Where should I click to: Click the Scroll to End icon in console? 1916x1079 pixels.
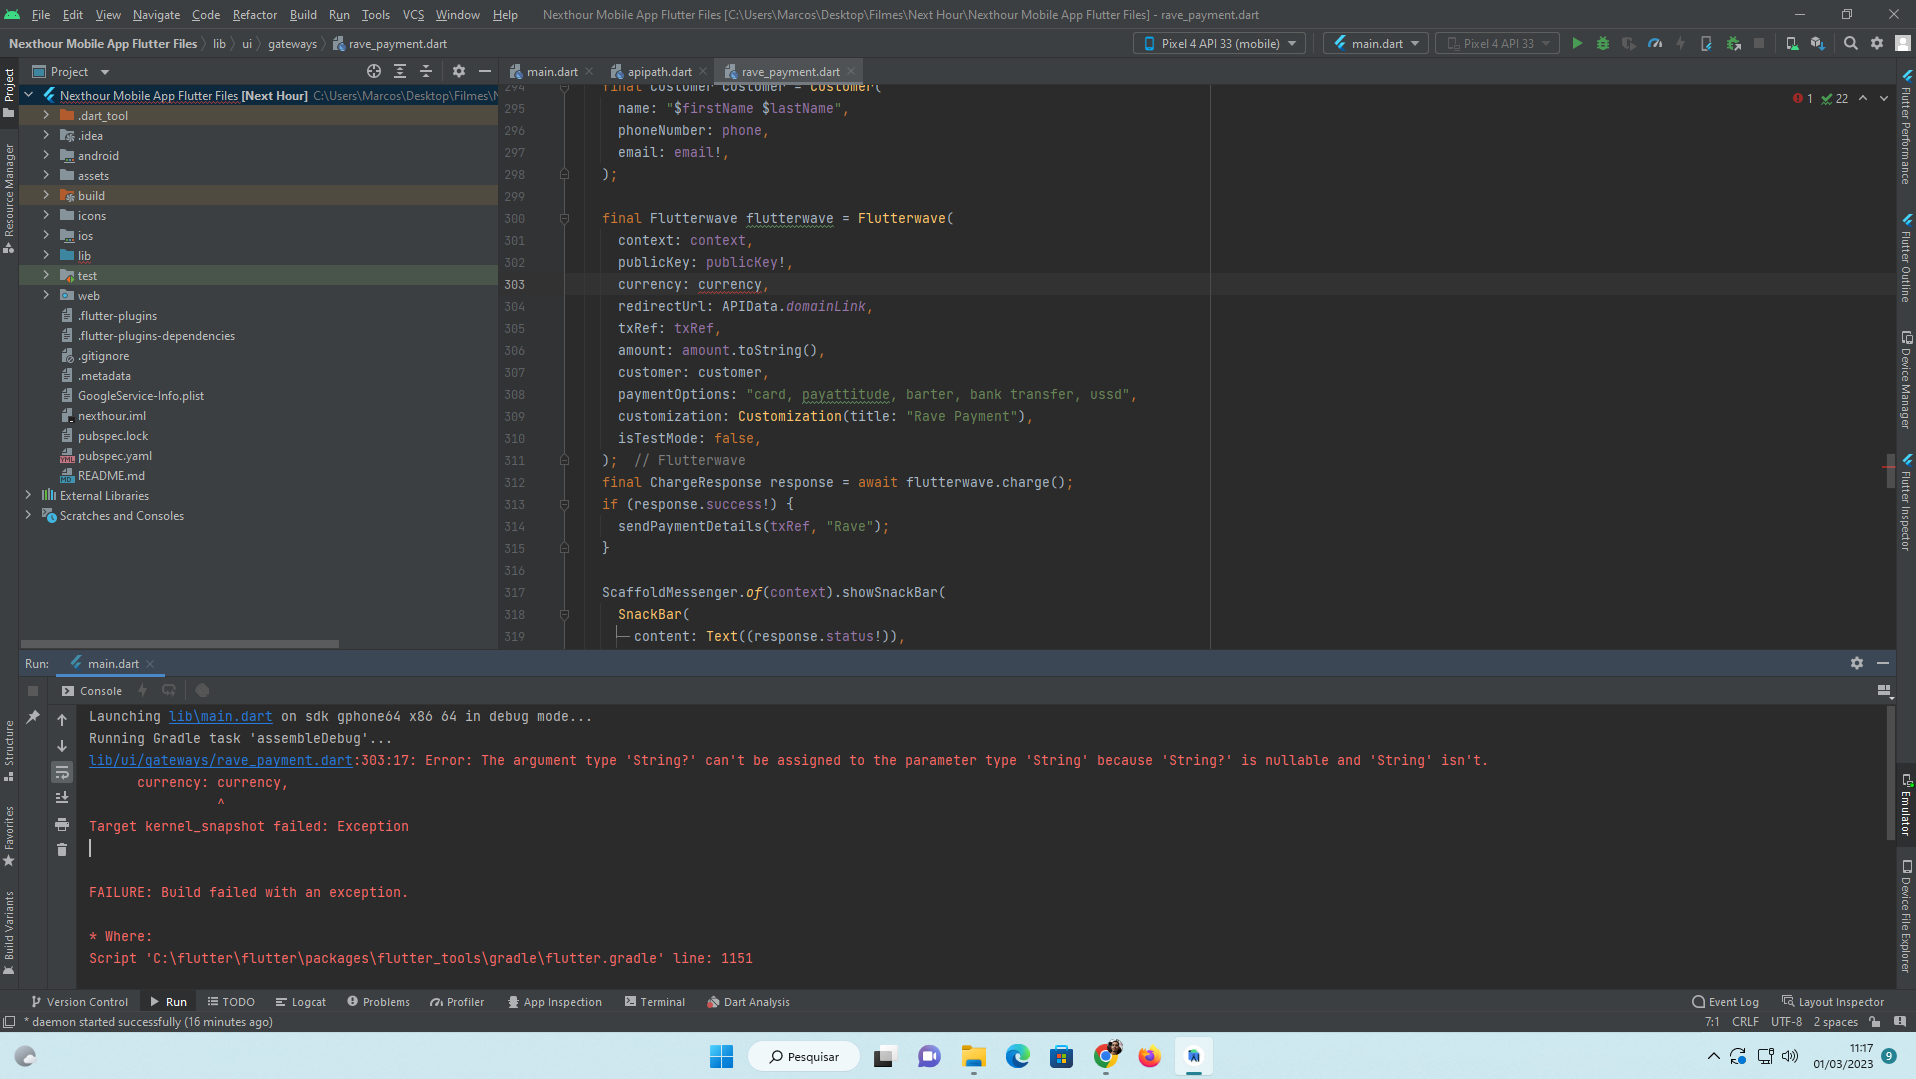click(x=62, y=798)
